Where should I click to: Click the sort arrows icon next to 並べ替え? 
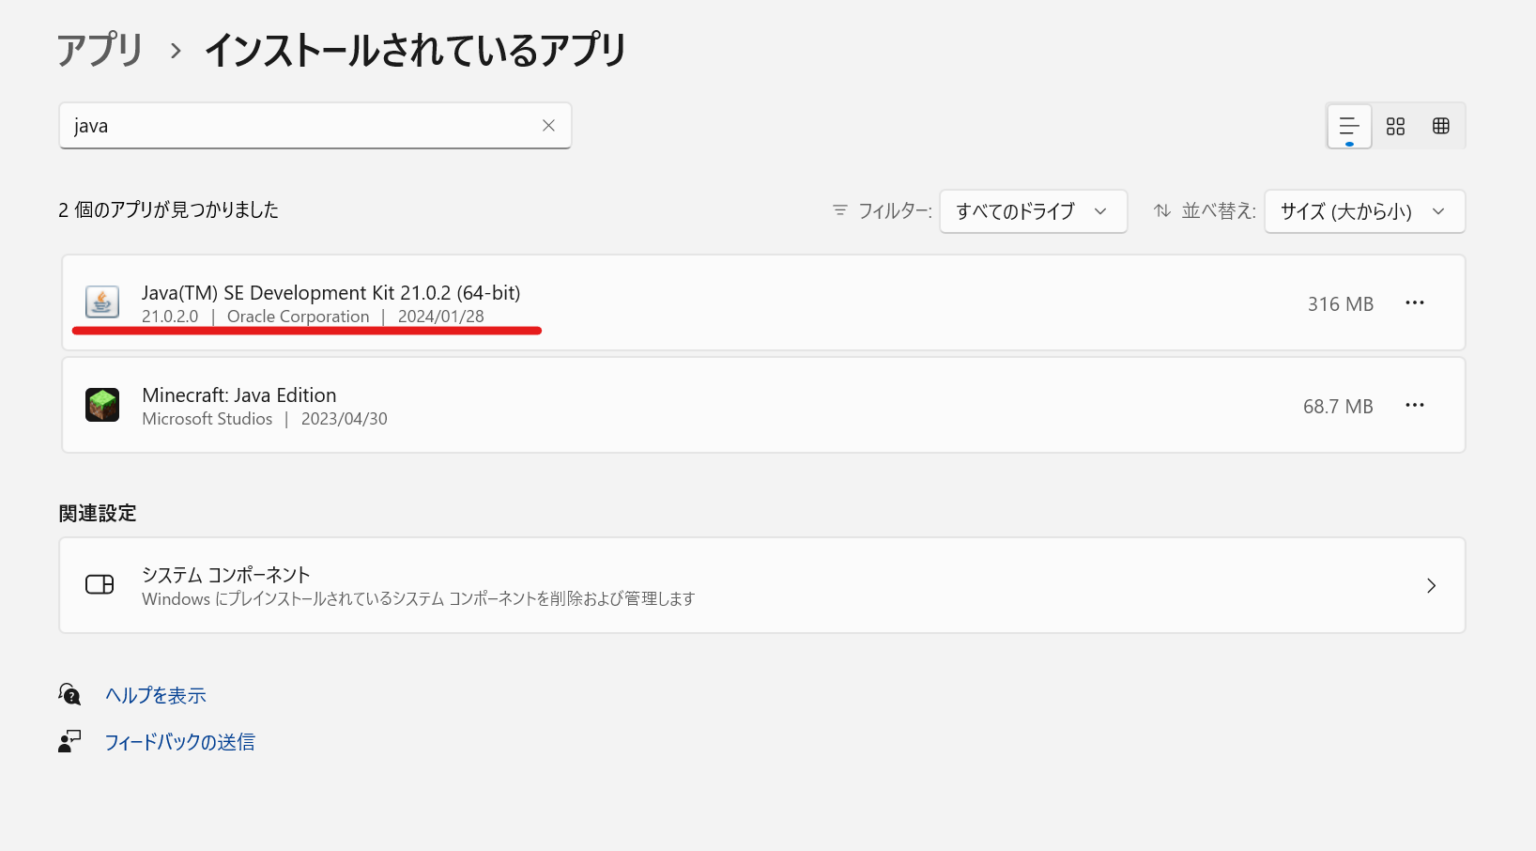pos(1161,211)
